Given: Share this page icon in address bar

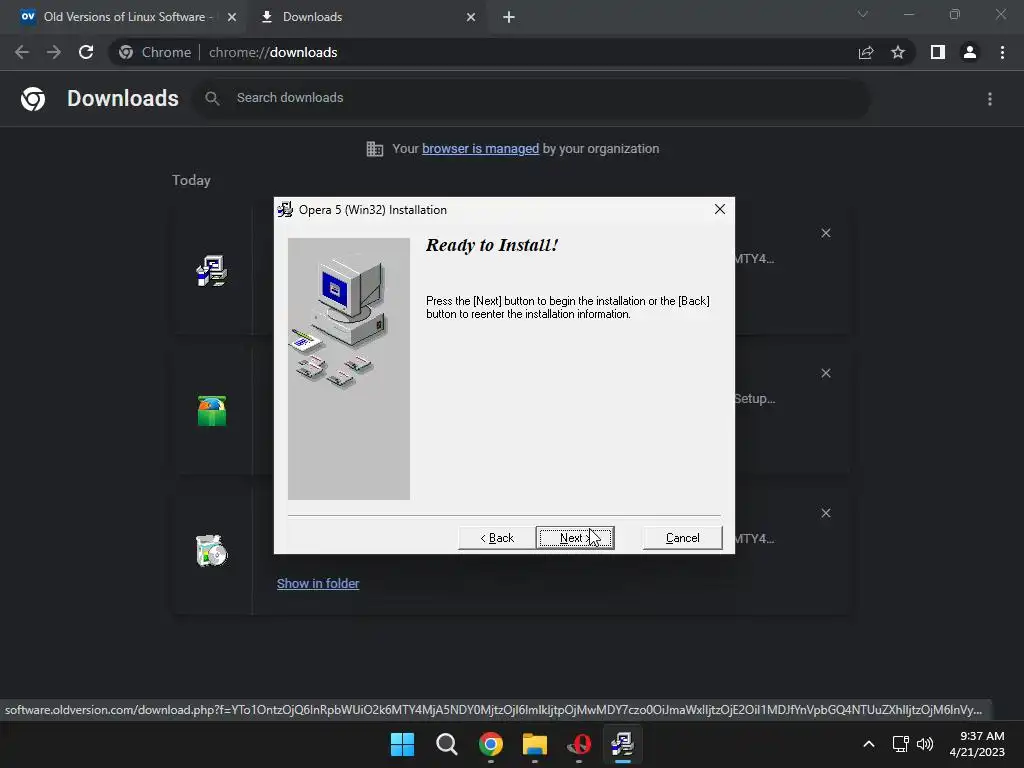Looking at the screenshot, I should click(866, 52).
